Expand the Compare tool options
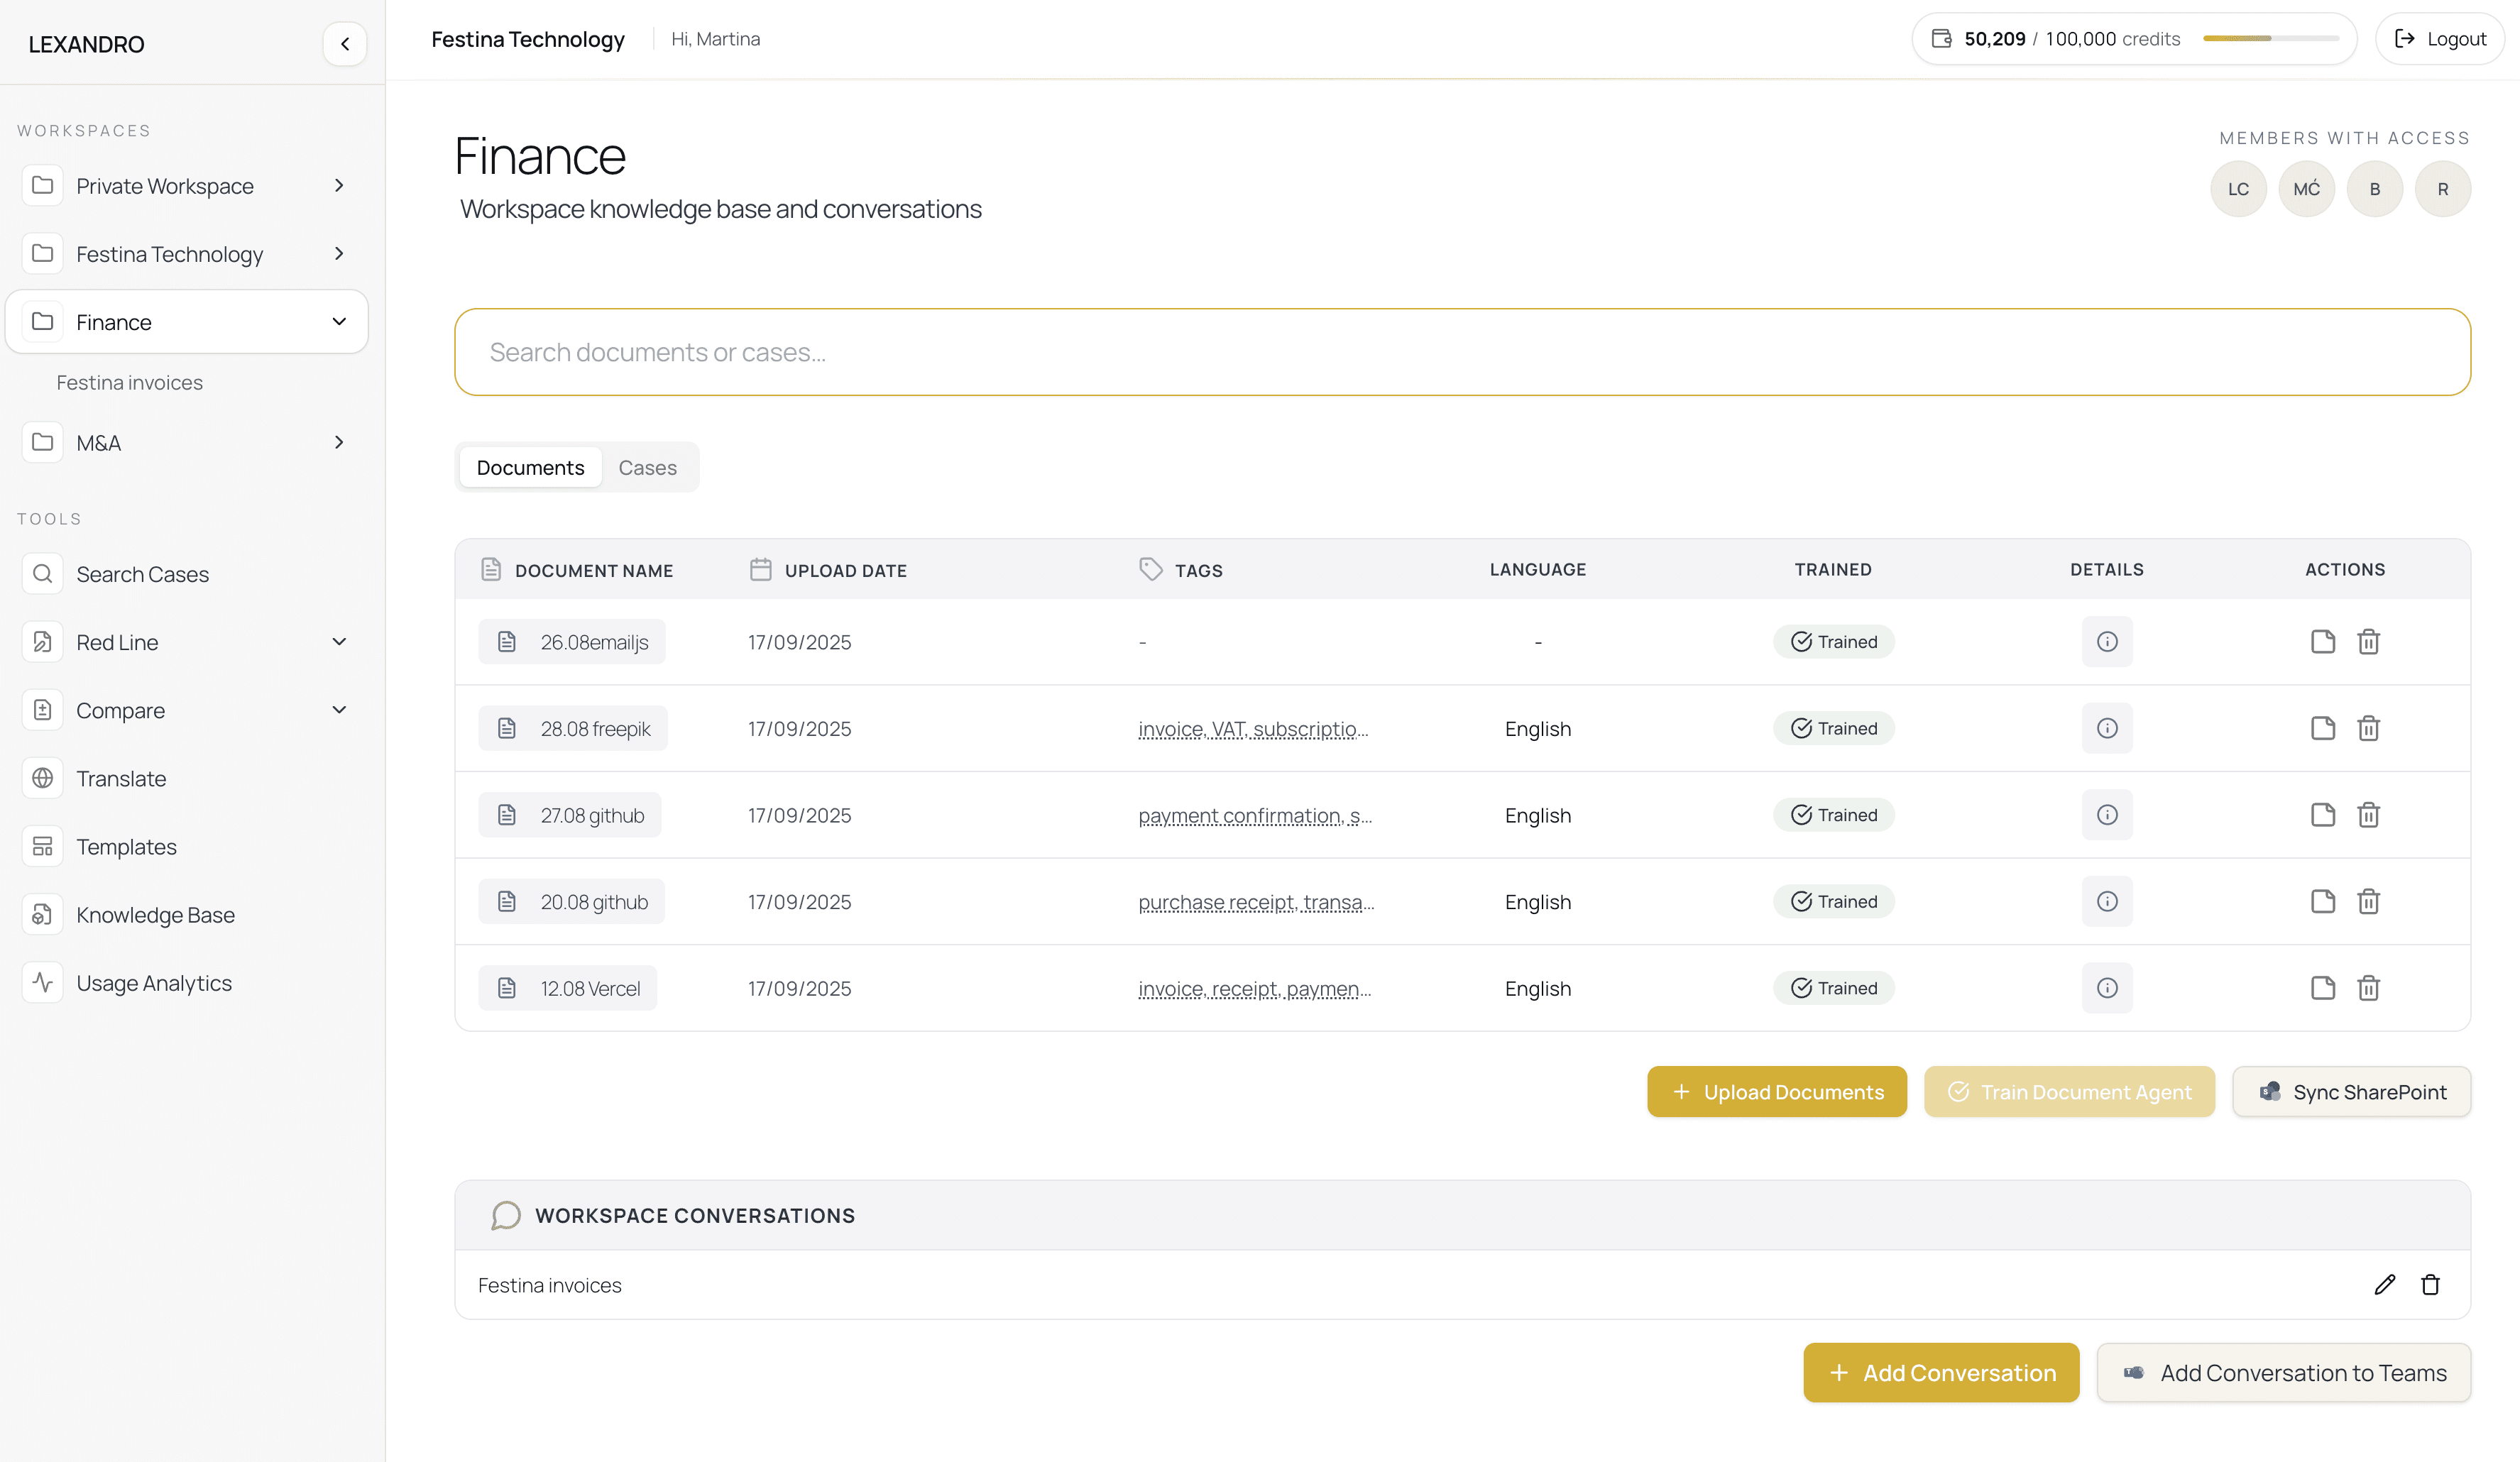The image size is (2520, 1462). click(x=339, y=710)
